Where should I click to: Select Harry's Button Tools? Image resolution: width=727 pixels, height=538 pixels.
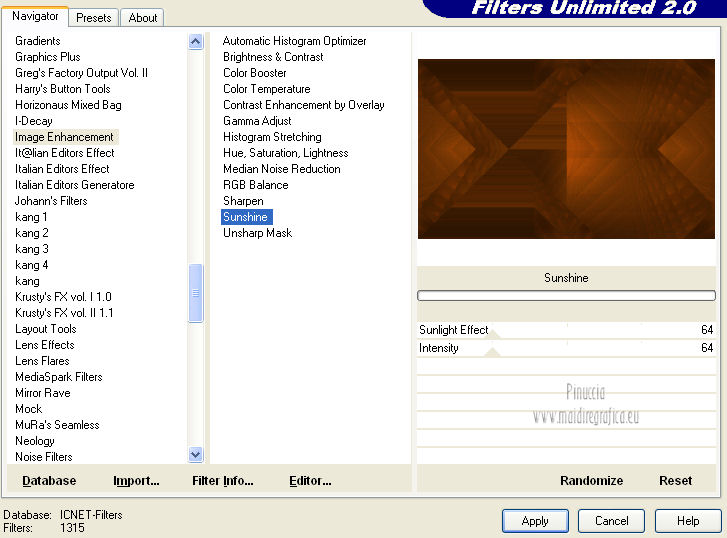[x=63, y=89]
